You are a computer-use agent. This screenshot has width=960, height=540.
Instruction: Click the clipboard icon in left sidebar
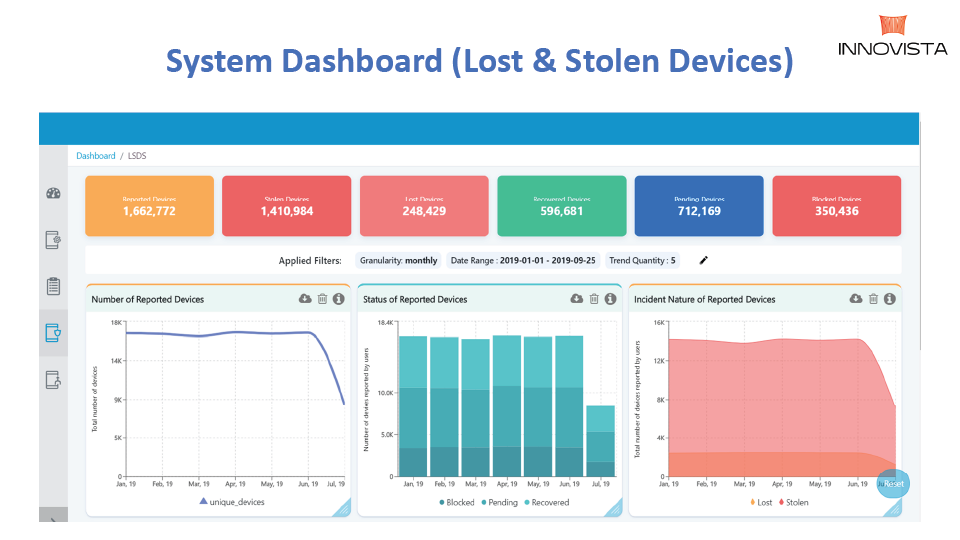click(54, 287)
